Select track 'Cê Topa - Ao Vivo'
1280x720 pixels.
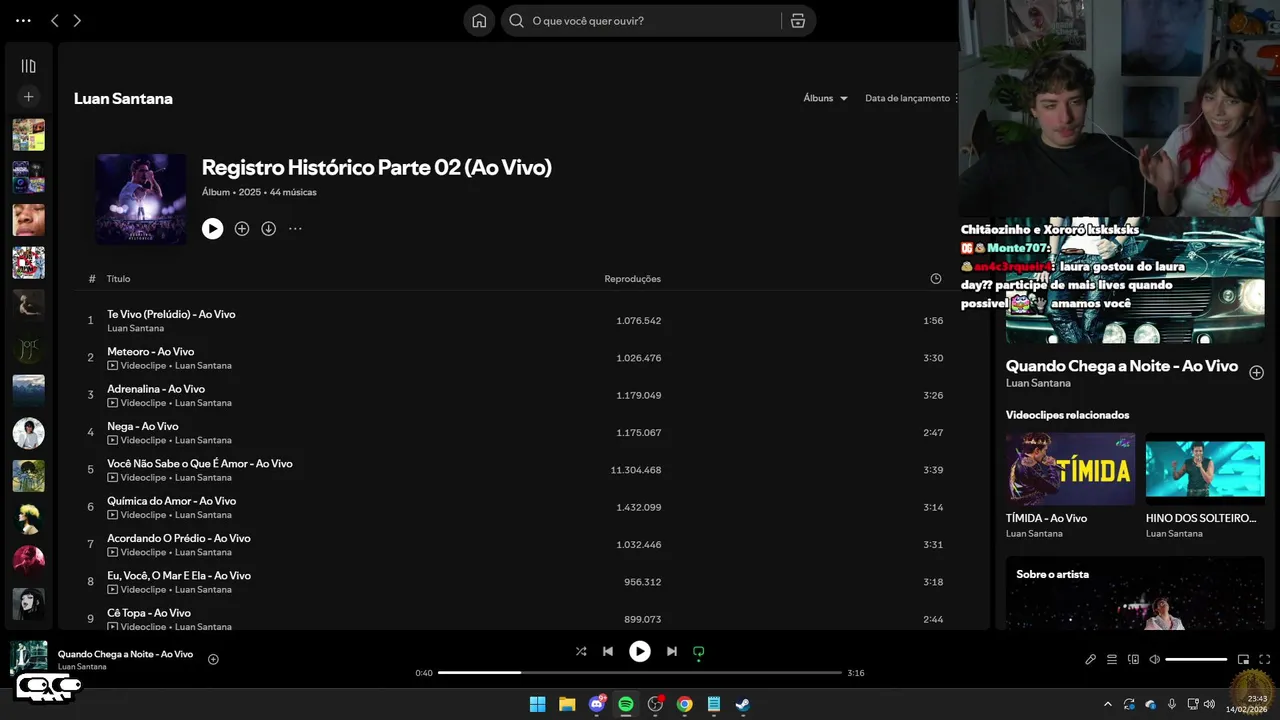pos(149,613)
